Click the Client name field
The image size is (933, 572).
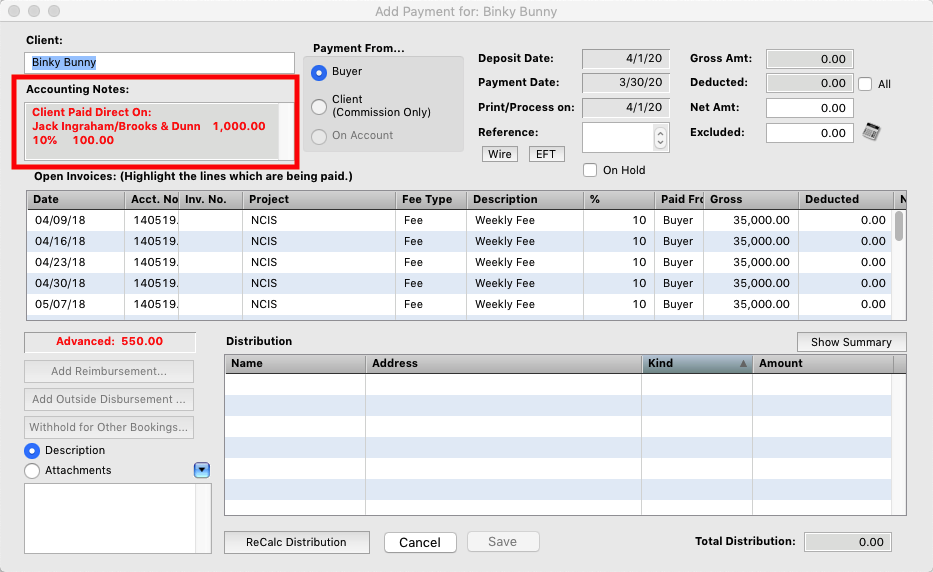coord(159,62)
